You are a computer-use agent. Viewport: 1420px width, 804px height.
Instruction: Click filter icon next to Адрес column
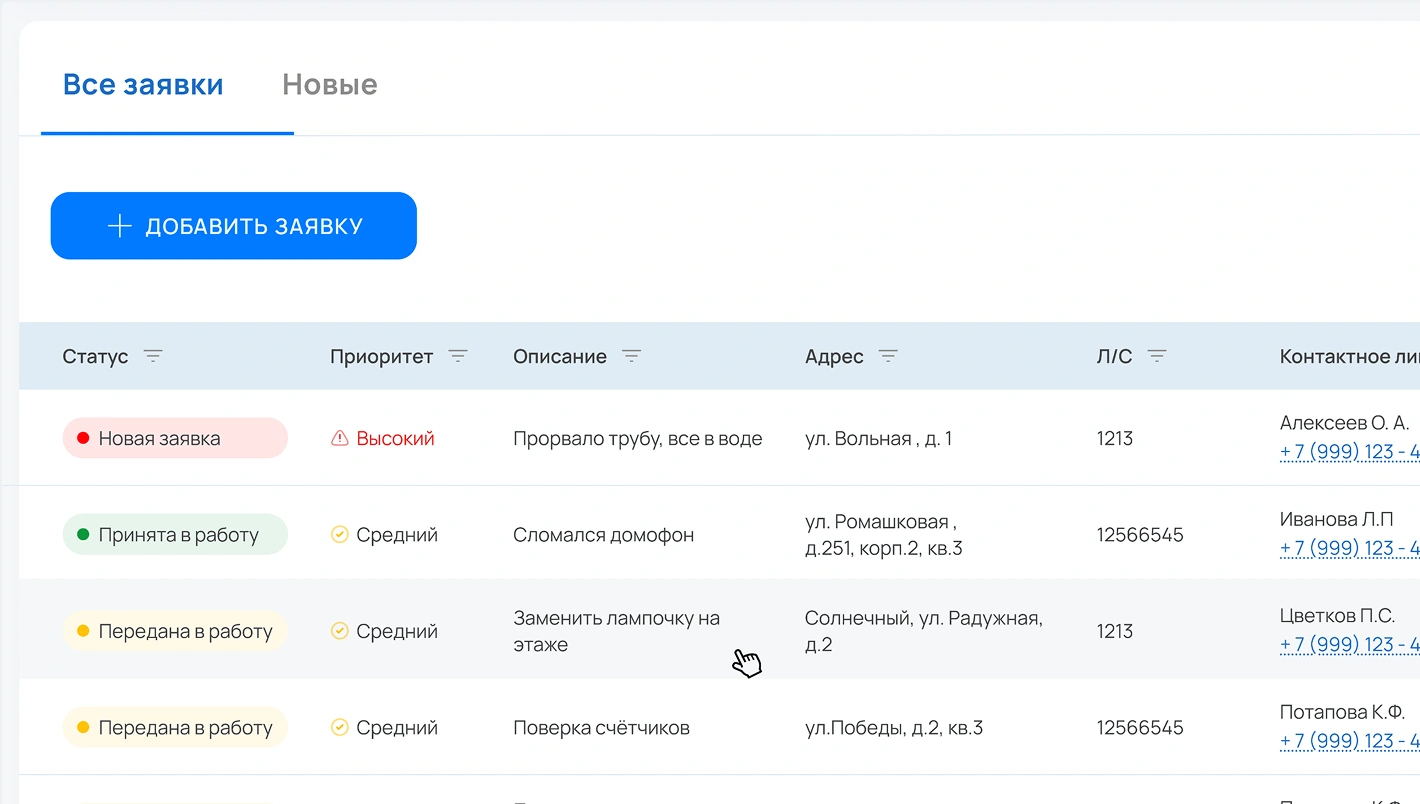click(888, 356)
